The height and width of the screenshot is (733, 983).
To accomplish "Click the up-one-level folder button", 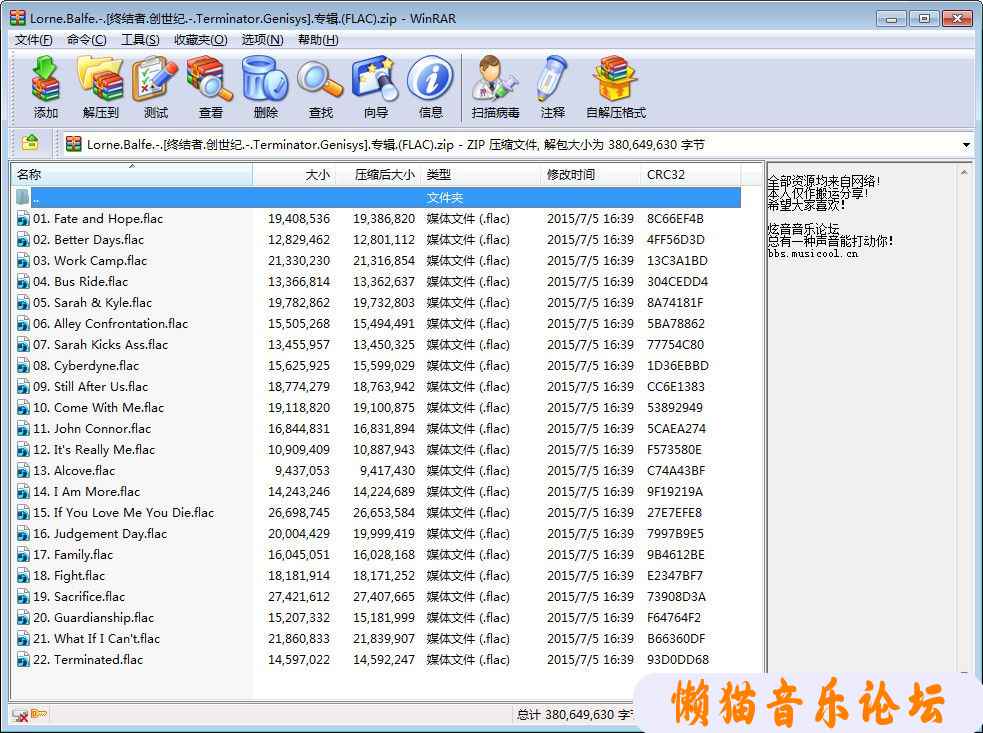I will 31,144.
